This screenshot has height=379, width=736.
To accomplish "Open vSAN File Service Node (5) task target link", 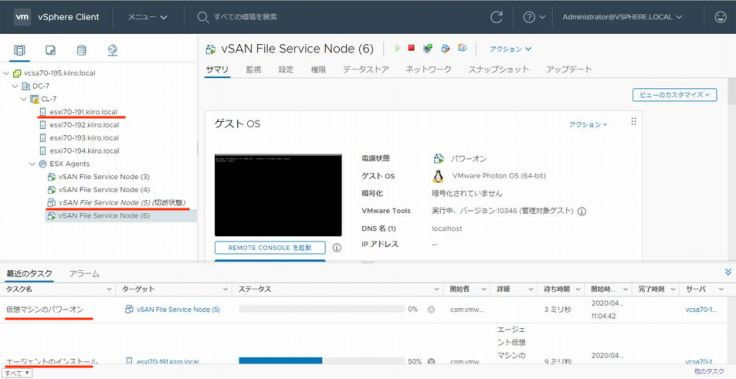I will [x=178, y=309].
